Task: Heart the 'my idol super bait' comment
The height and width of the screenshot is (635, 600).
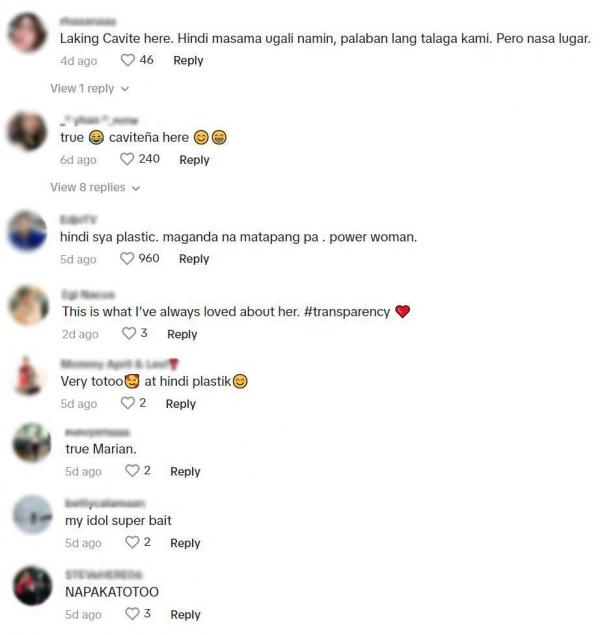Action: pyautogui.click(x=132, y=542)
